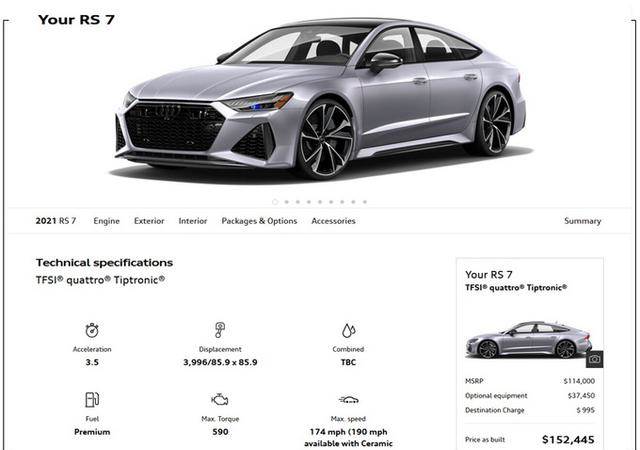Select the first carousel dot indicator
Image resolution: width=640 pixels, height=450 pixels.
275,202
